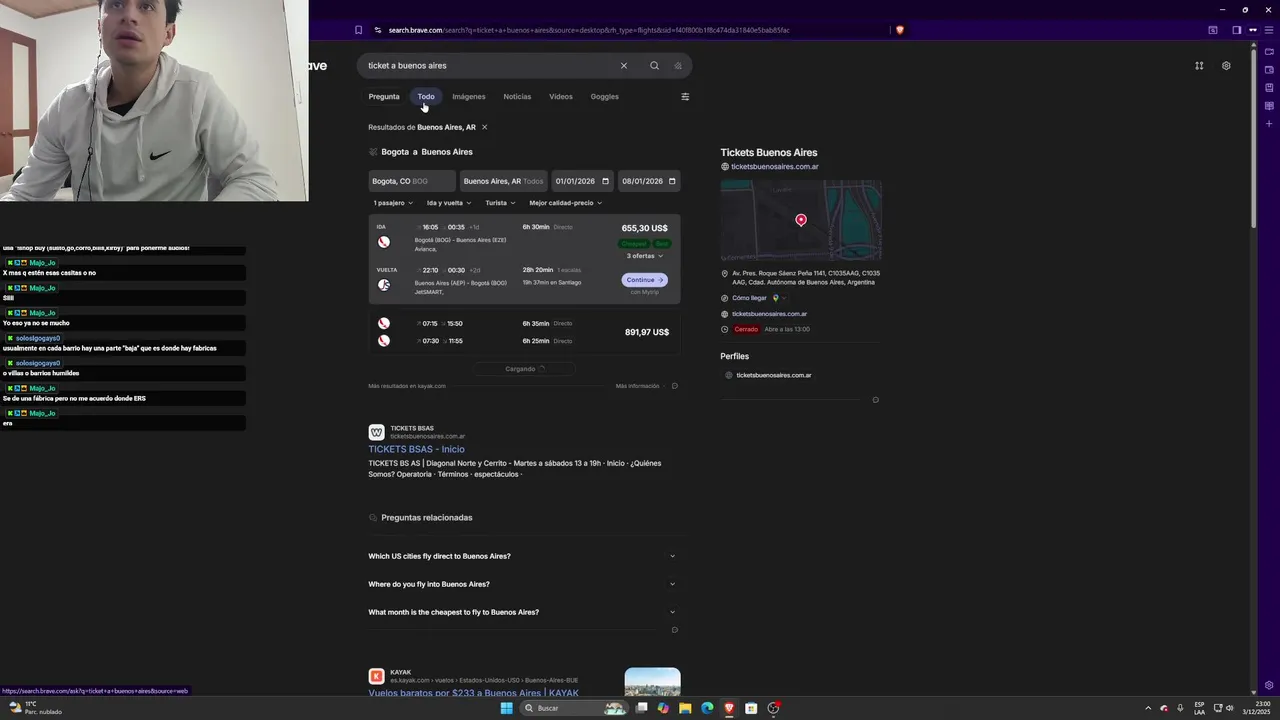Viewport: 1280px width, 720px height.
Task: Expand 'What month is the cheapest to fly' question
Action: [522, 612]
